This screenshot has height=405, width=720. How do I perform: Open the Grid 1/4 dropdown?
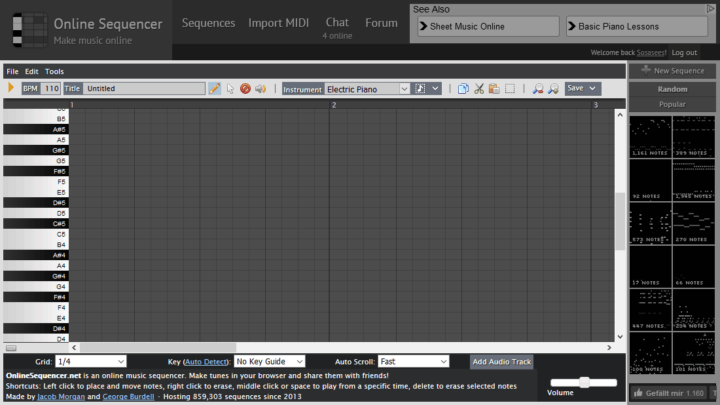tap(91, 361)
